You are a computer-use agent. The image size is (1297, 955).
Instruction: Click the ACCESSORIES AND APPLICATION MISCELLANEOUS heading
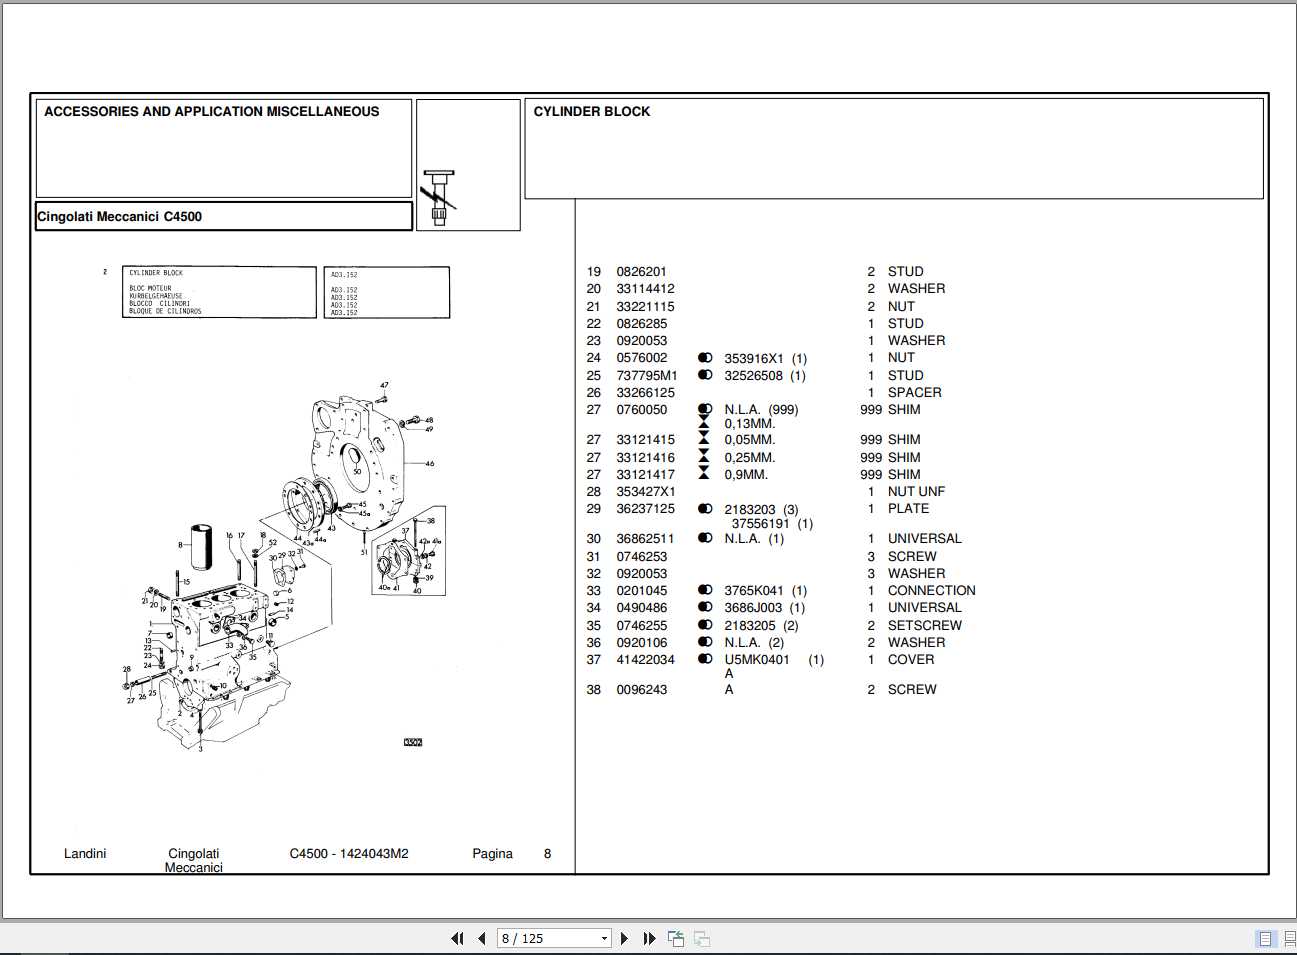211,111
